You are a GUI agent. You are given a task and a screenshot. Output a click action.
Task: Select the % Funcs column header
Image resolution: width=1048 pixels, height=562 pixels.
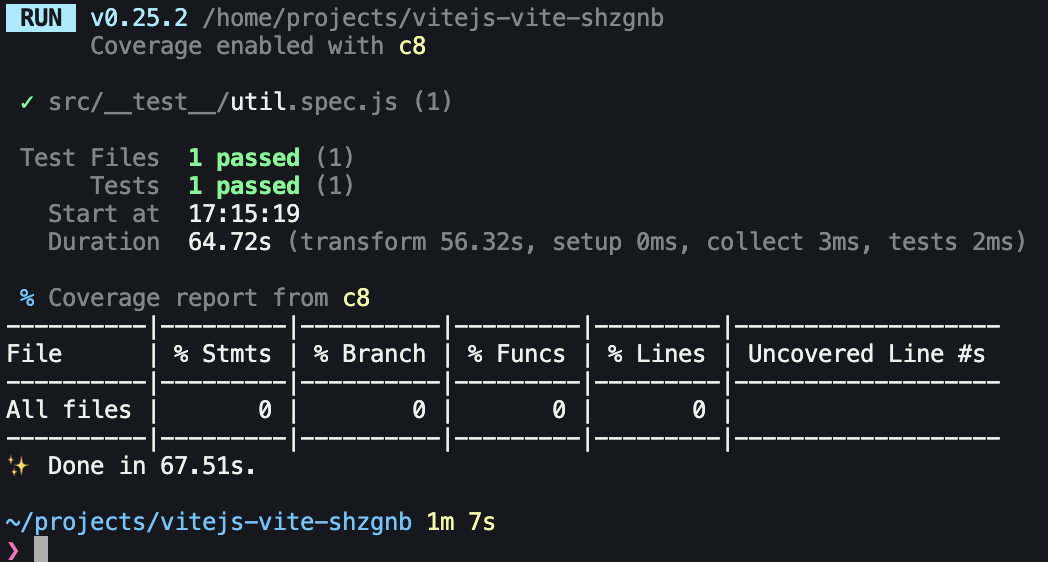[517, 354]
